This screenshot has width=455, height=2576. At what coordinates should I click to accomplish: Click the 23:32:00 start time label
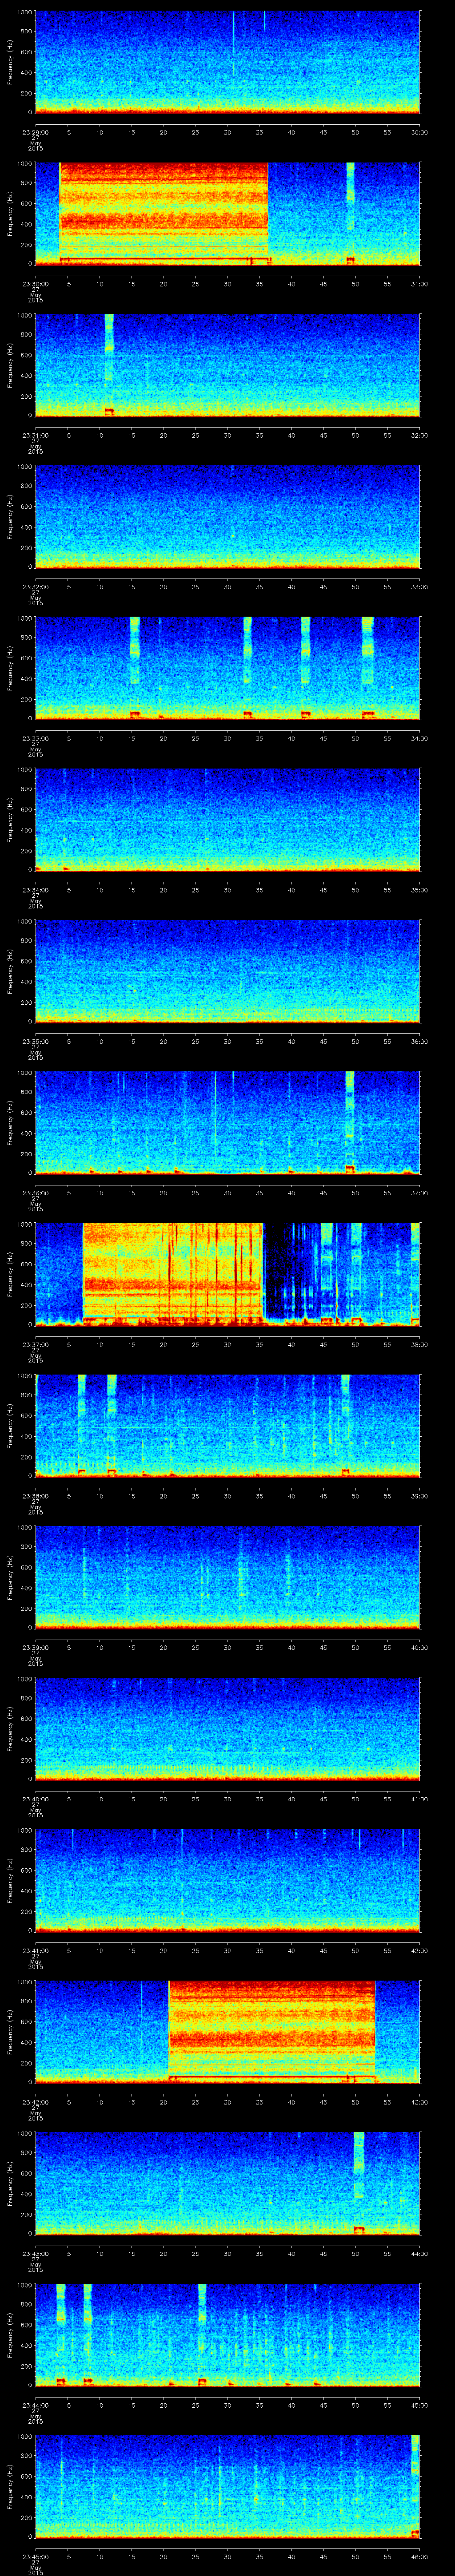35,587
